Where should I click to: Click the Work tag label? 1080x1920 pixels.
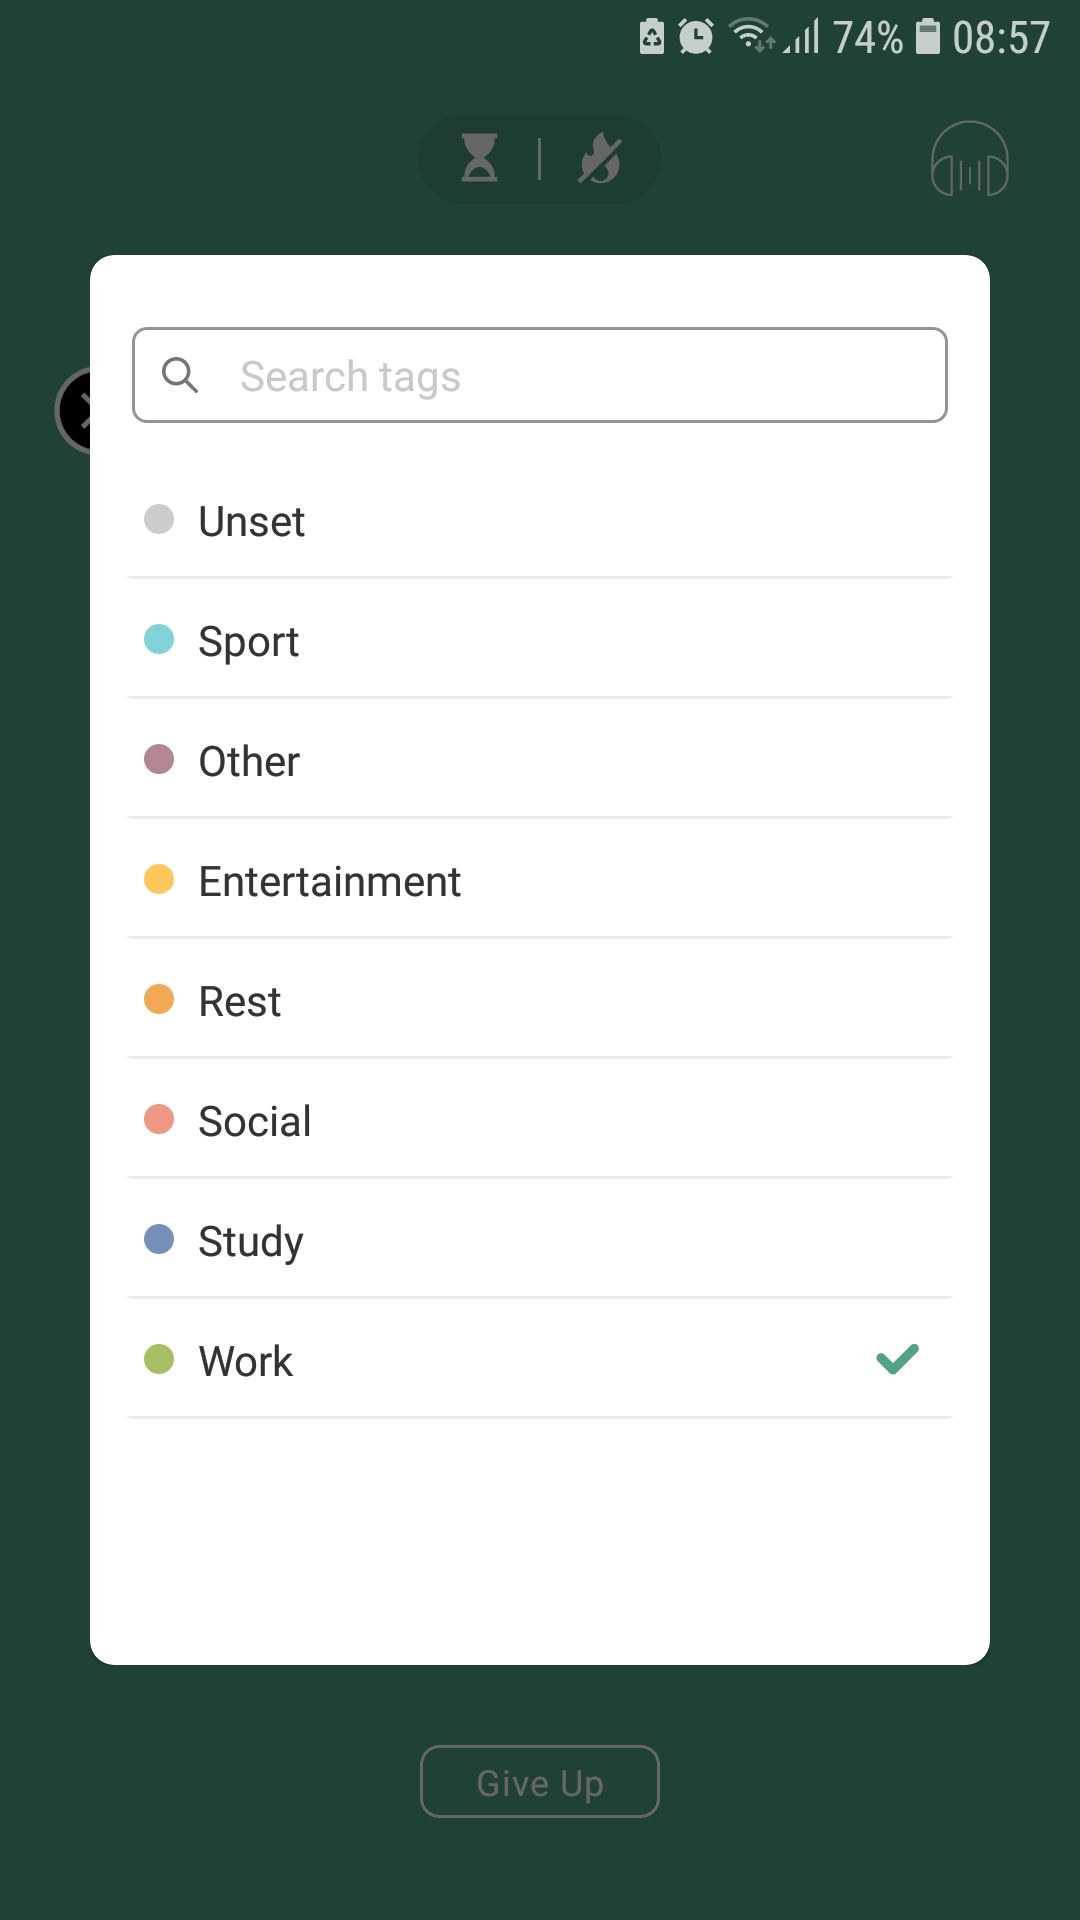tap(246, 1361)
